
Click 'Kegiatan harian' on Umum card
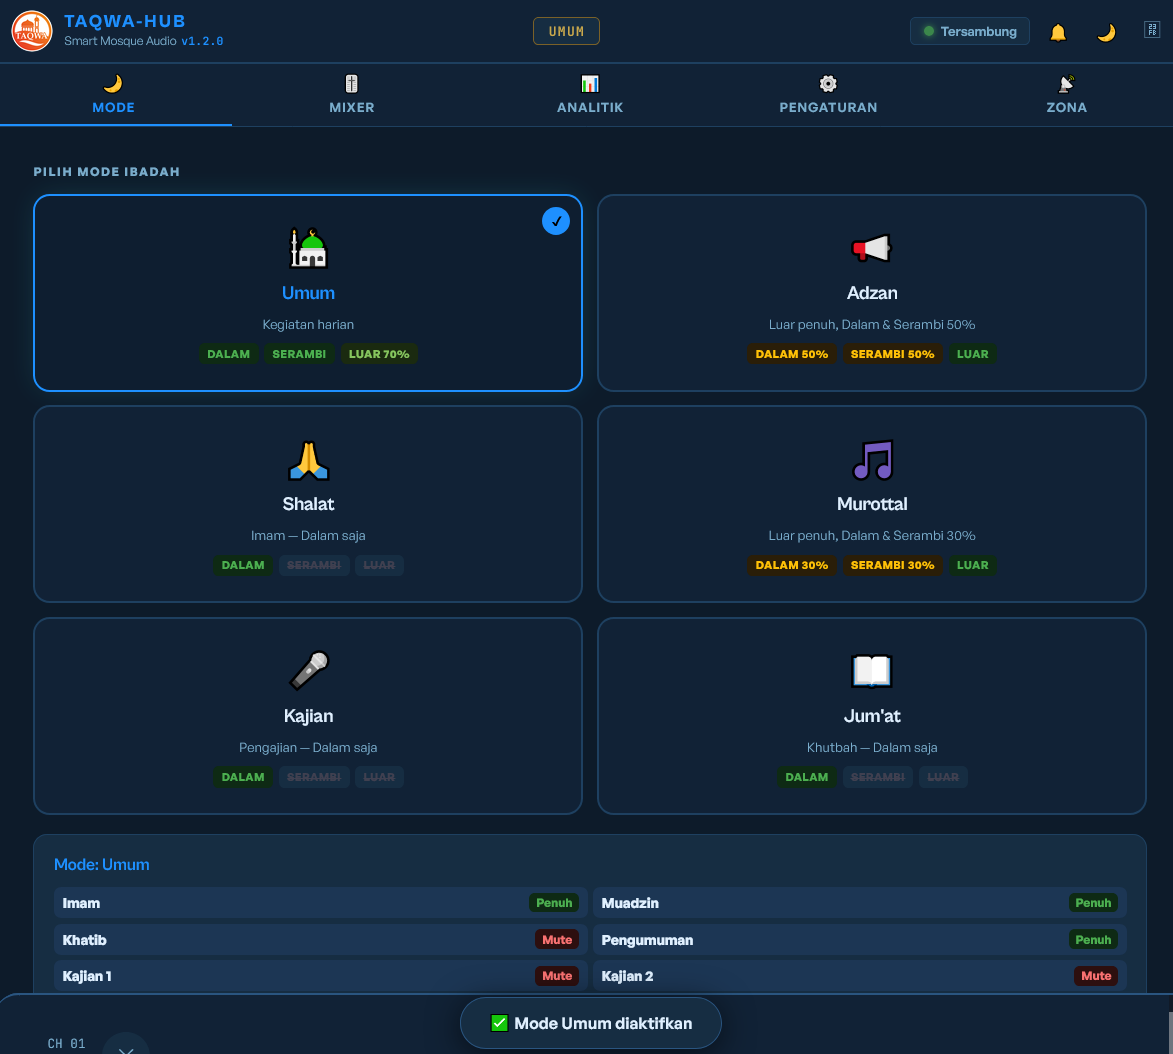click(308, 325)
